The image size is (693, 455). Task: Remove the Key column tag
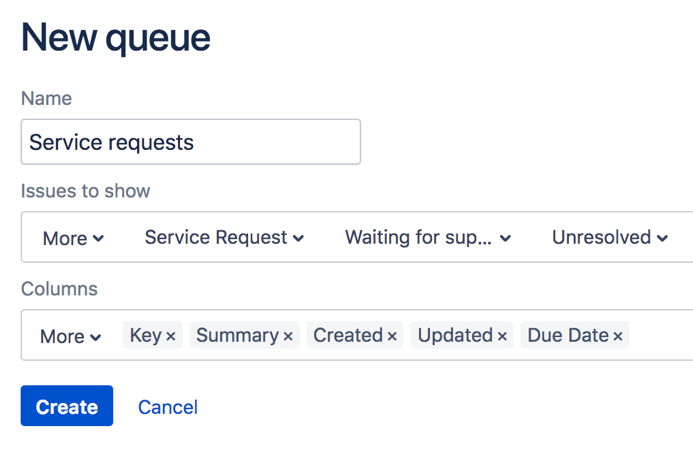click(171, 337)
